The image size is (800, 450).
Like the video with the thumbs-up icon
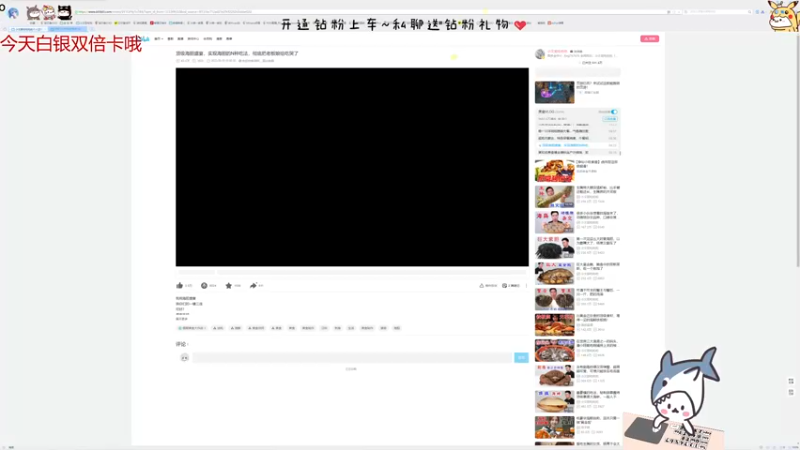[x=180, y=286]
